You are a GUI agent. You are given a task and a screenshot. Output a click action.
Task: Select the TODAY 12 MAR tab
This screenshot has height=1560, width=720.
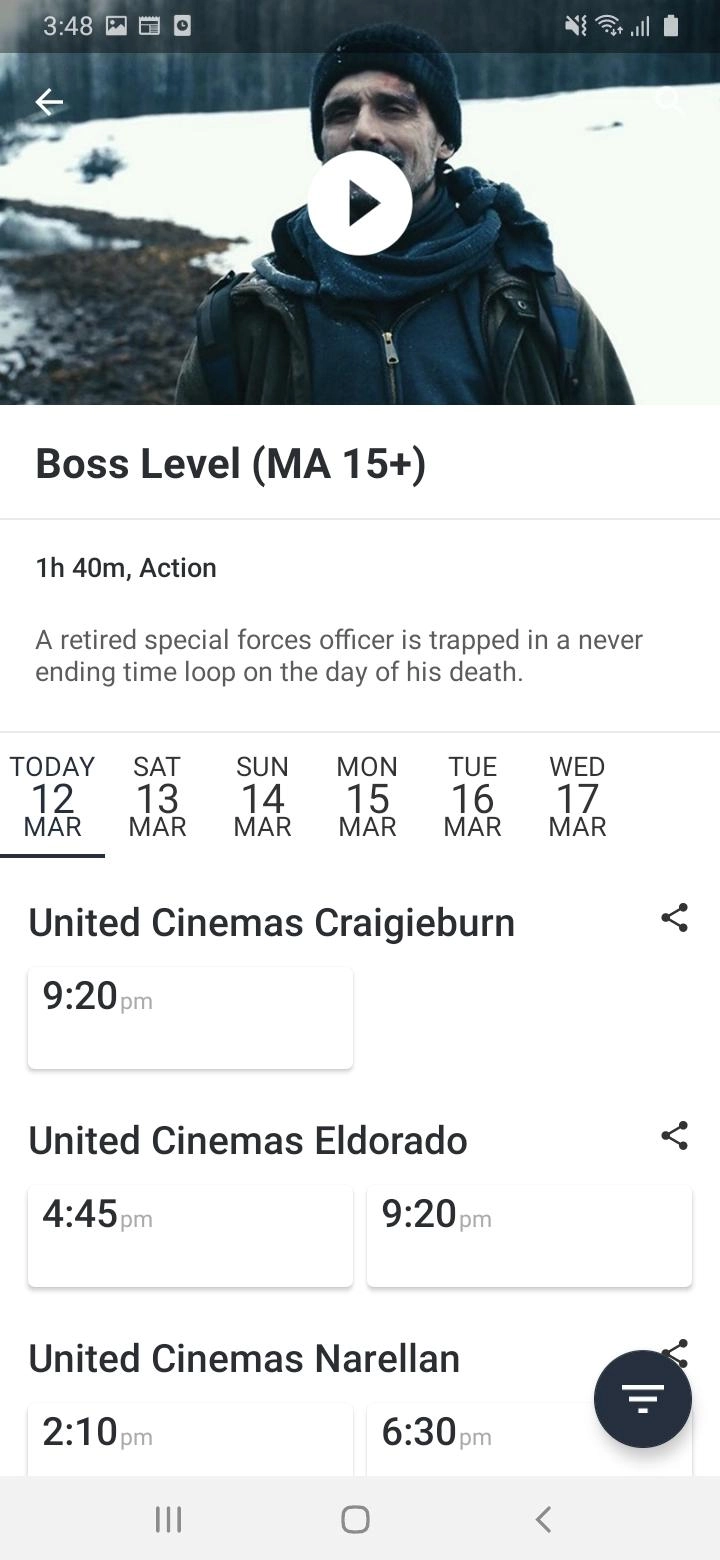[x=52, y=797]
